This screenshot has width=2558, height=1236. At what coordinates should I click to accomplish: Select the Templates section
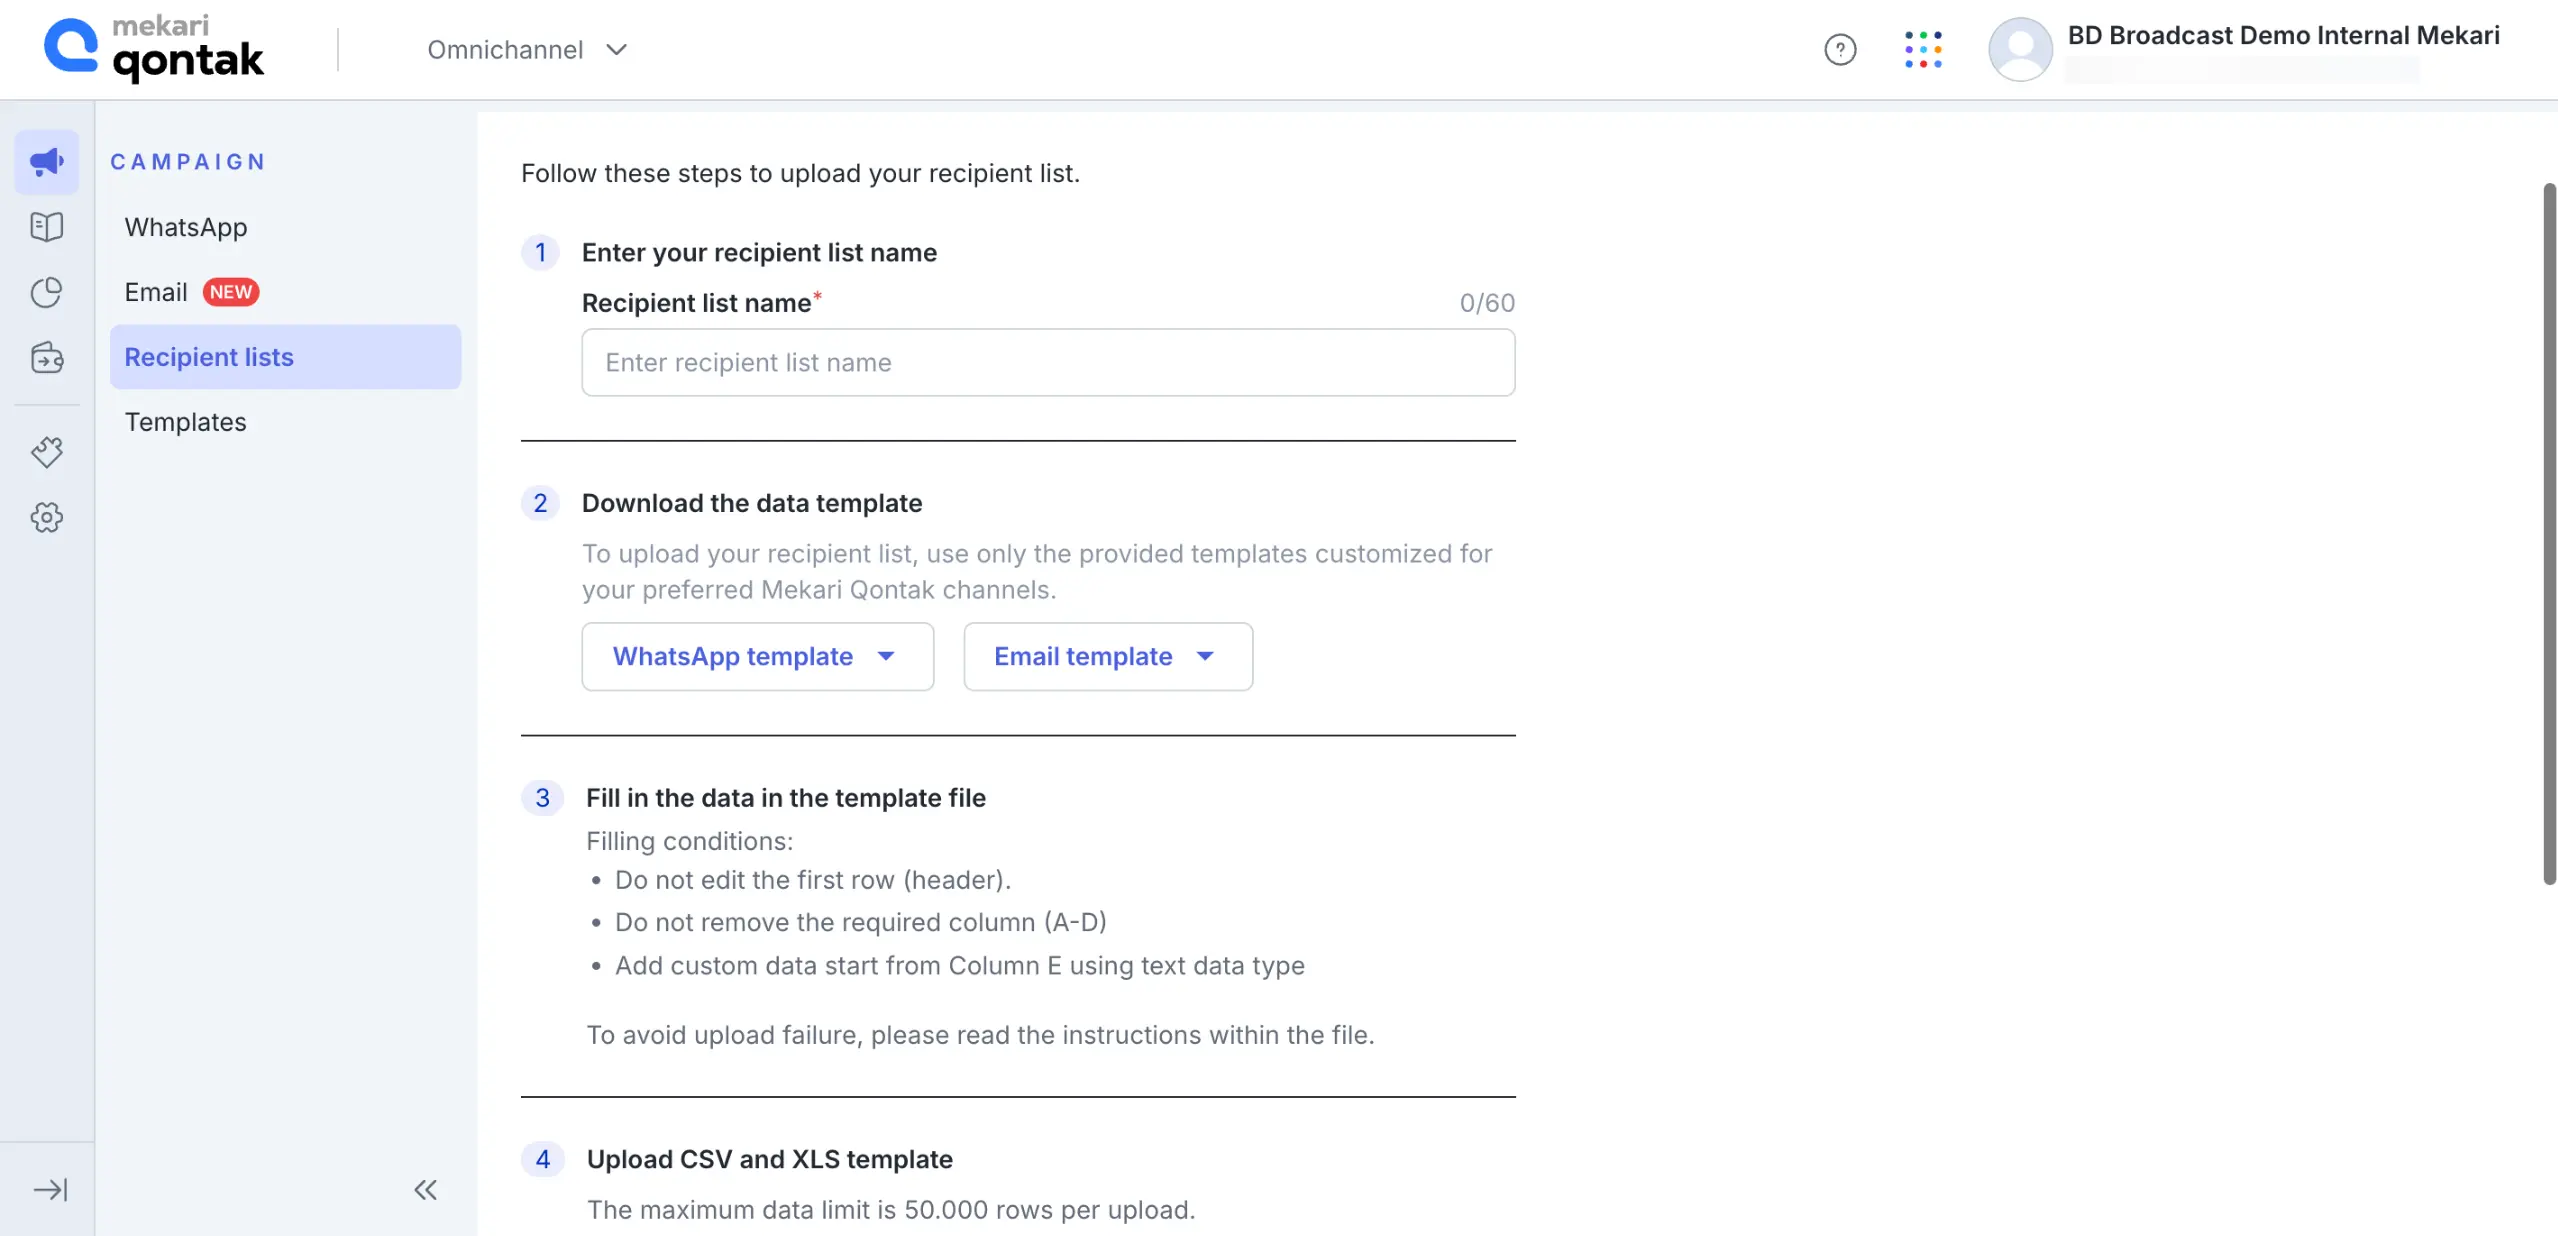pyautogui.click(x=185, y=421)
